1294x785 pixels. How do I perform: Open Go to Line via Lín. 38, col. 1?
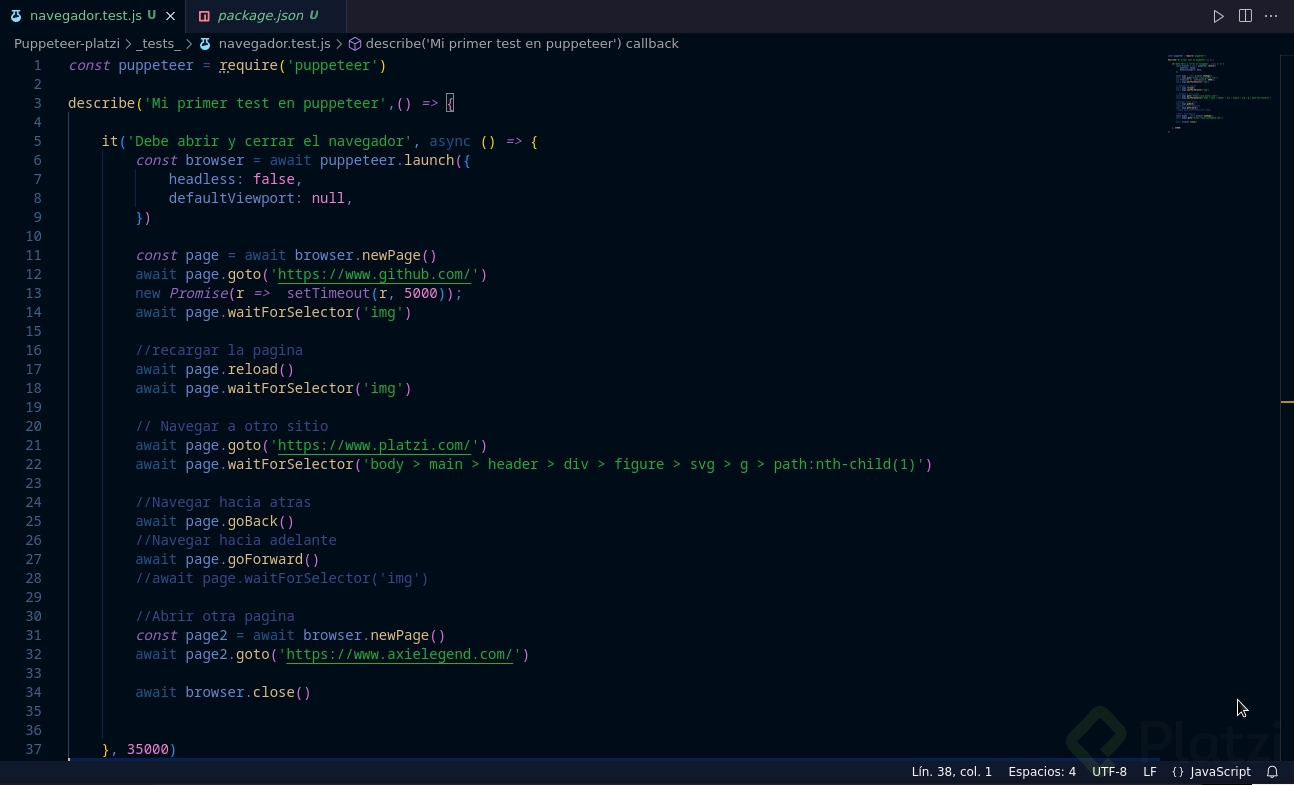pos(952,772)
